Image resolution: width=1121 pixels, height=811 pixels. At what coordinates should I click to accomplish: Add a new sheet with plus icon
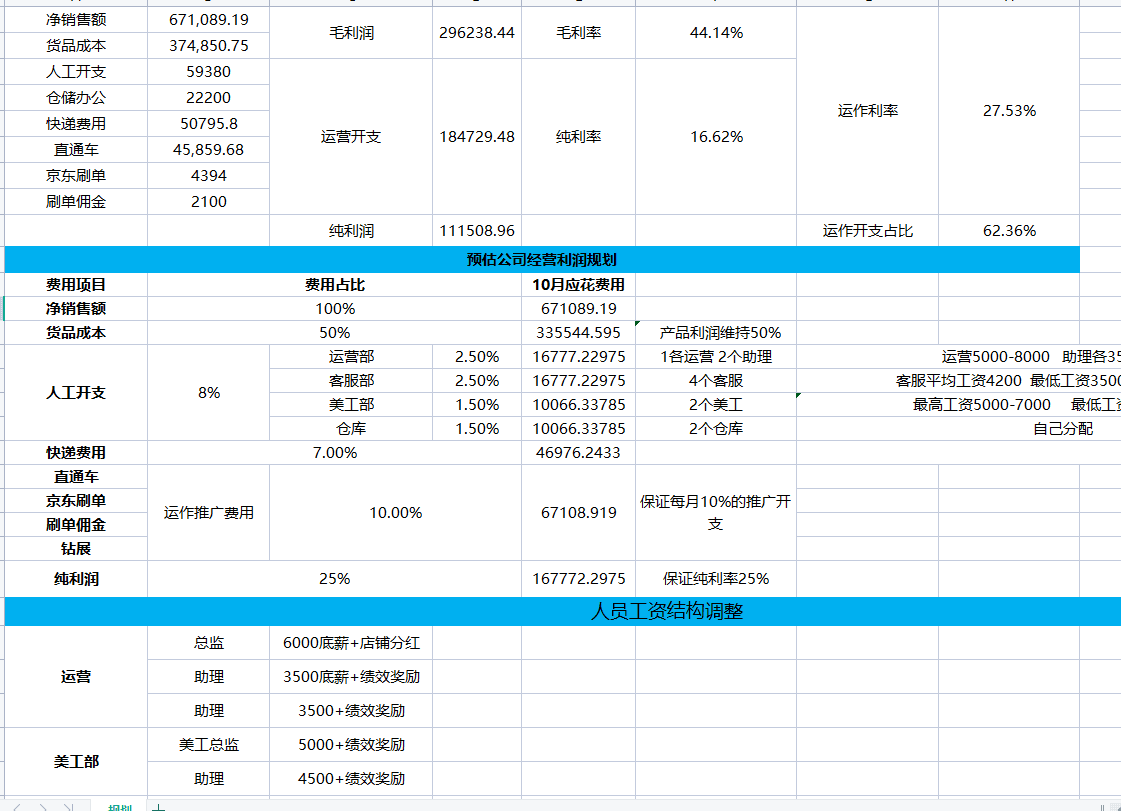click(159, 807)
